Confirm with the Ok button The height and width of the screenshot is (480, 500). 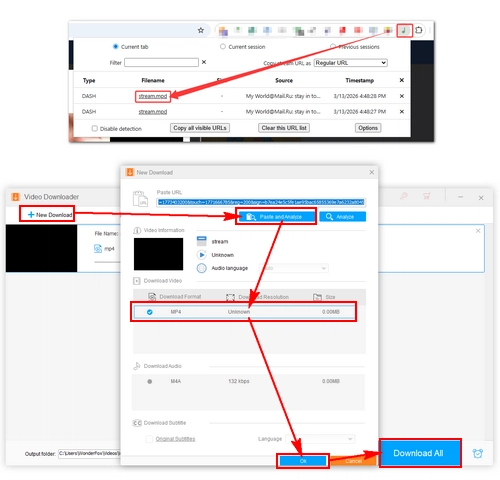click(x=303, y=461)
